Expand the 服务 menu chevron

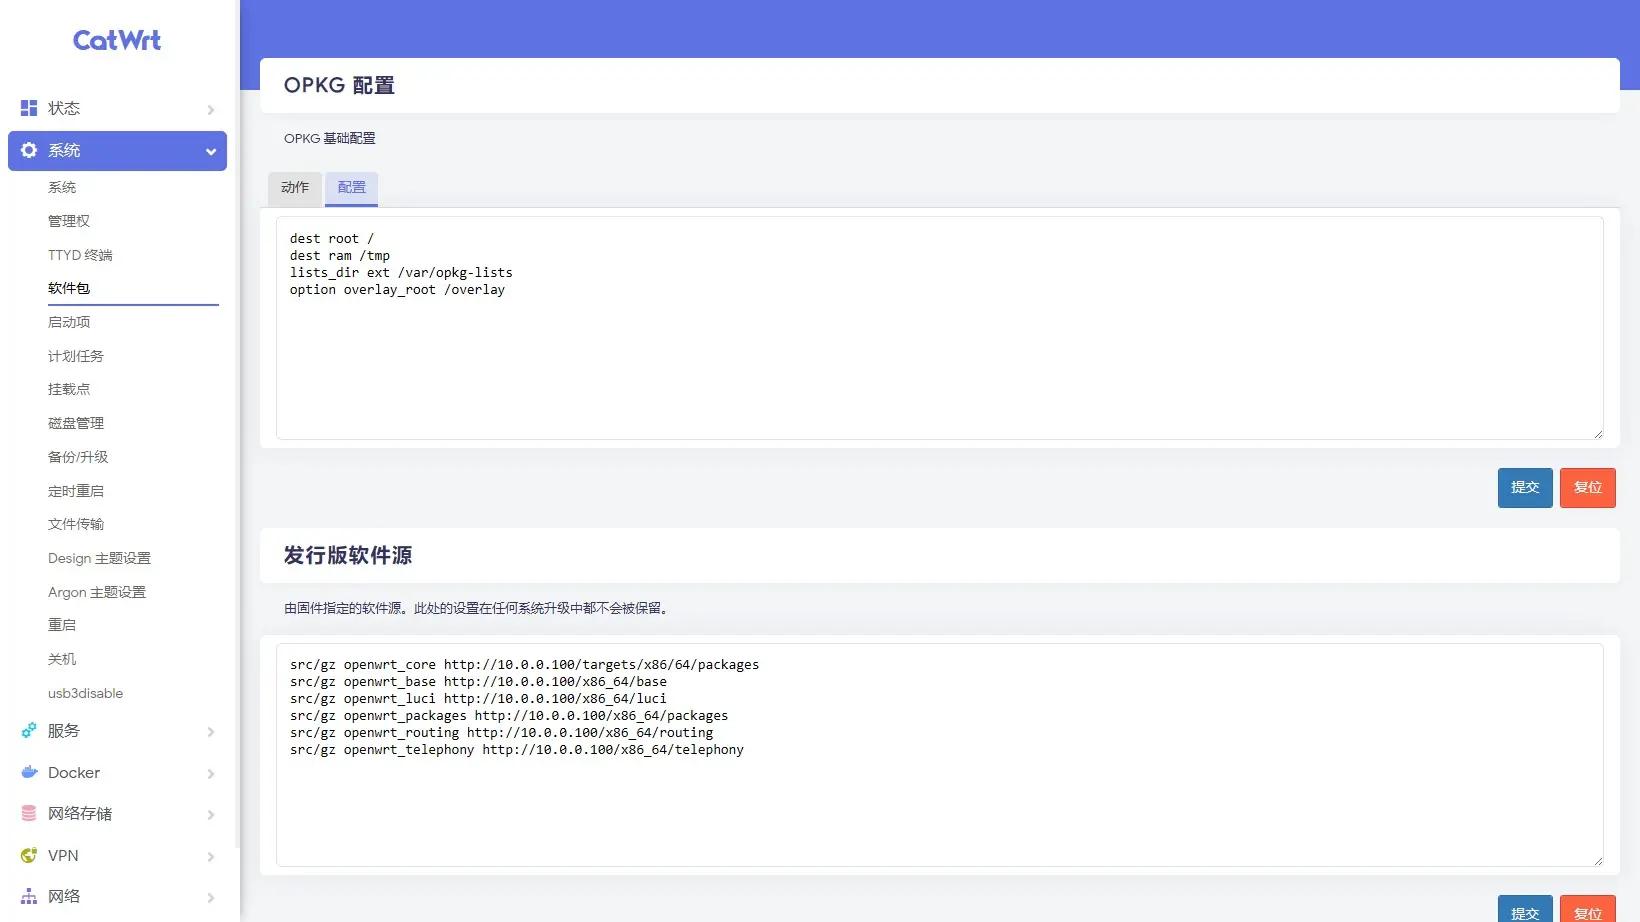(211, 732)
